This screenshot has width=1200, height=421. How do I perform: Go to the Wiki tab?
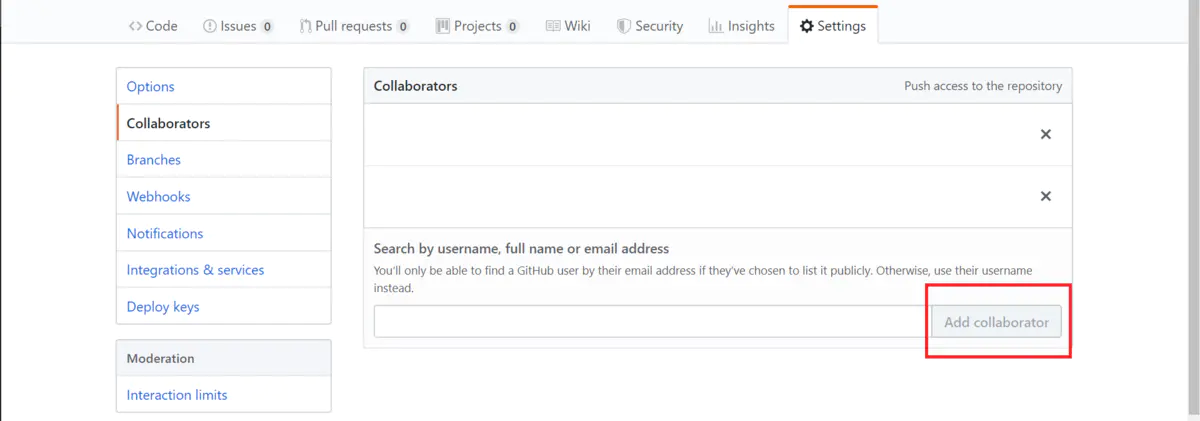click(568, 26)
